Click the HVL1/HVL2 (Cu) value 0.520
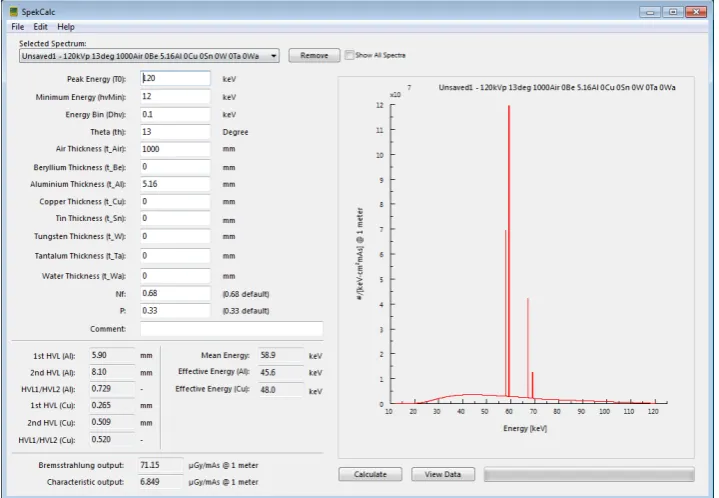 pyautogui.click(x=112, y=439)
